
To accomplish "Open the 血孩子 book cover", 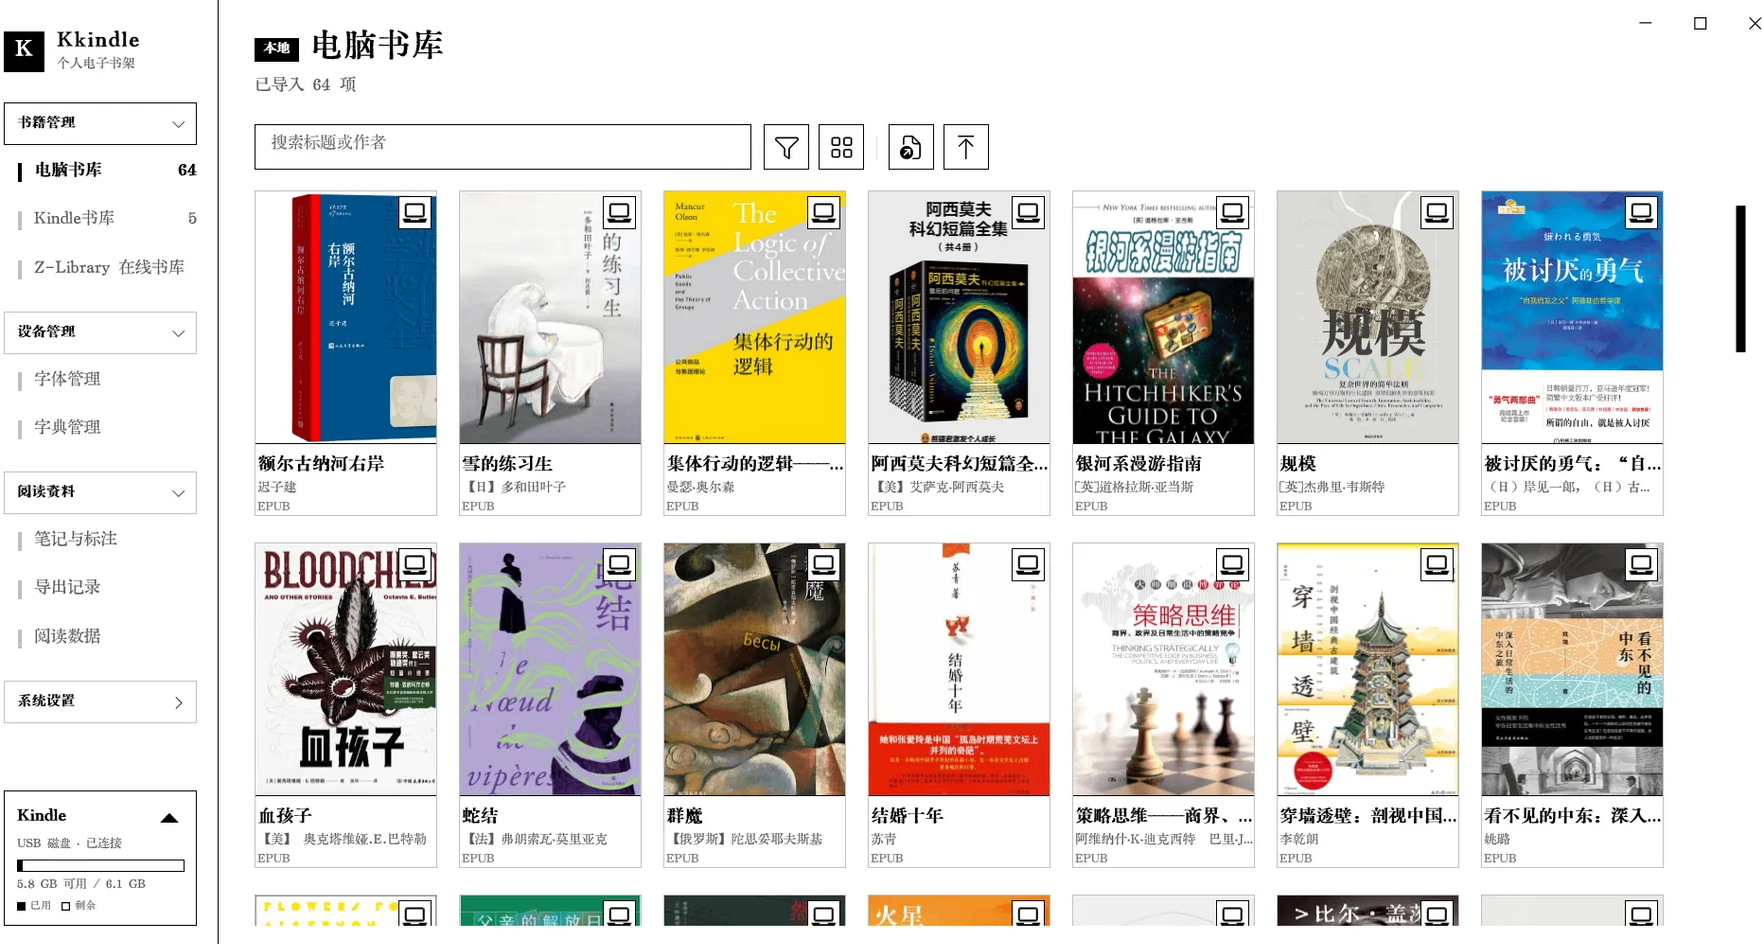I will (346, 670).
